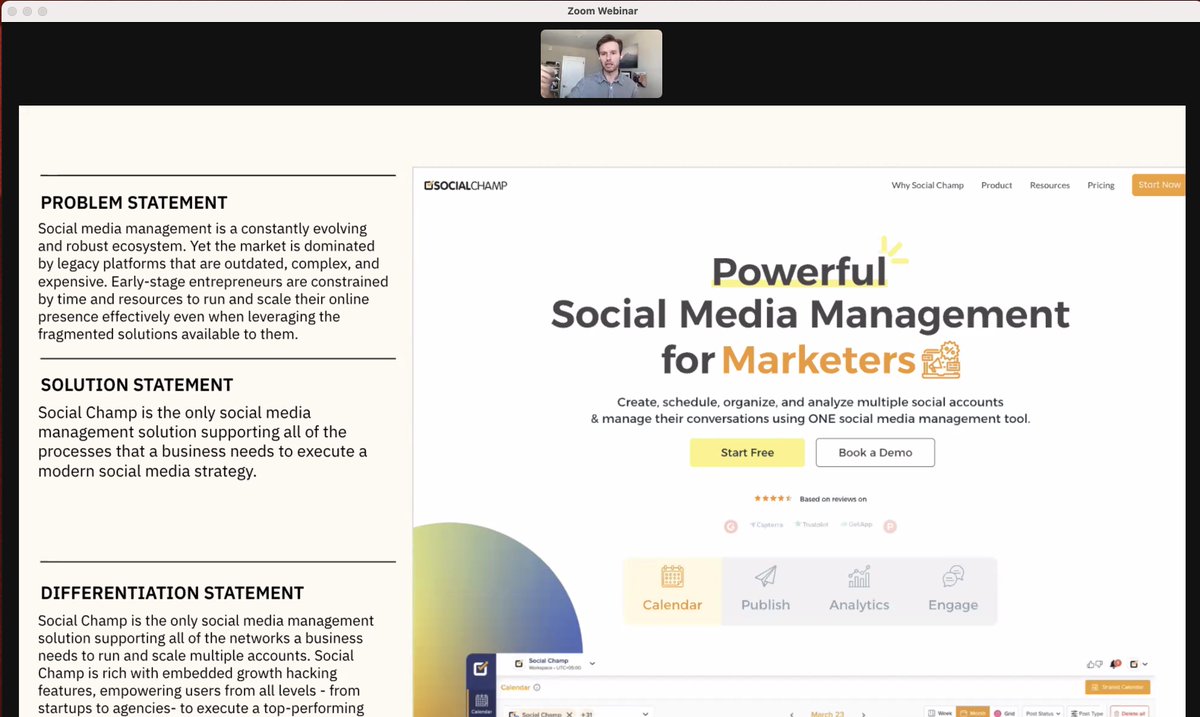Select the Publish feature tab
1200x717 pixels.
(765, 590)
